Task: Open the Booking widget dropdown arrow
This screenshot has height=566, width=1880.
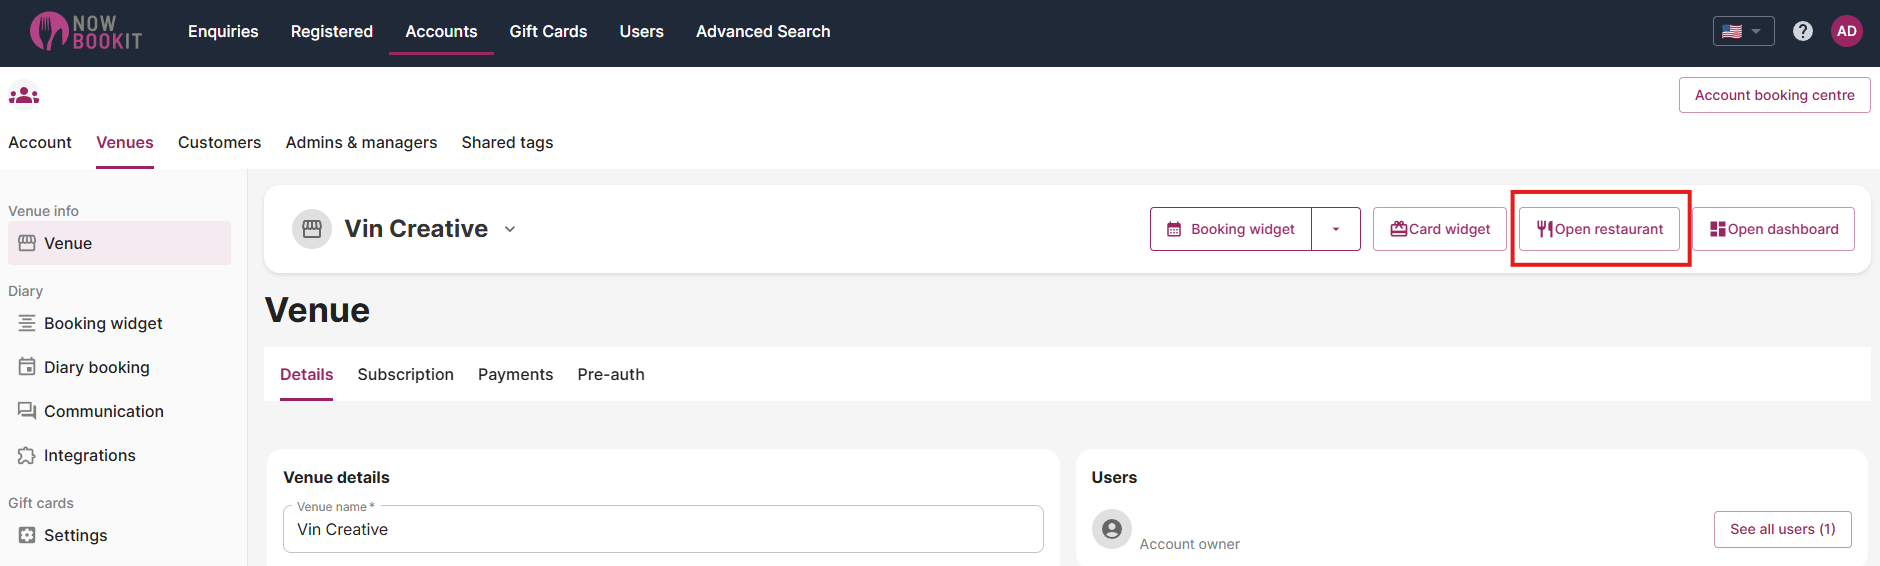Action: coord(1335,229)
